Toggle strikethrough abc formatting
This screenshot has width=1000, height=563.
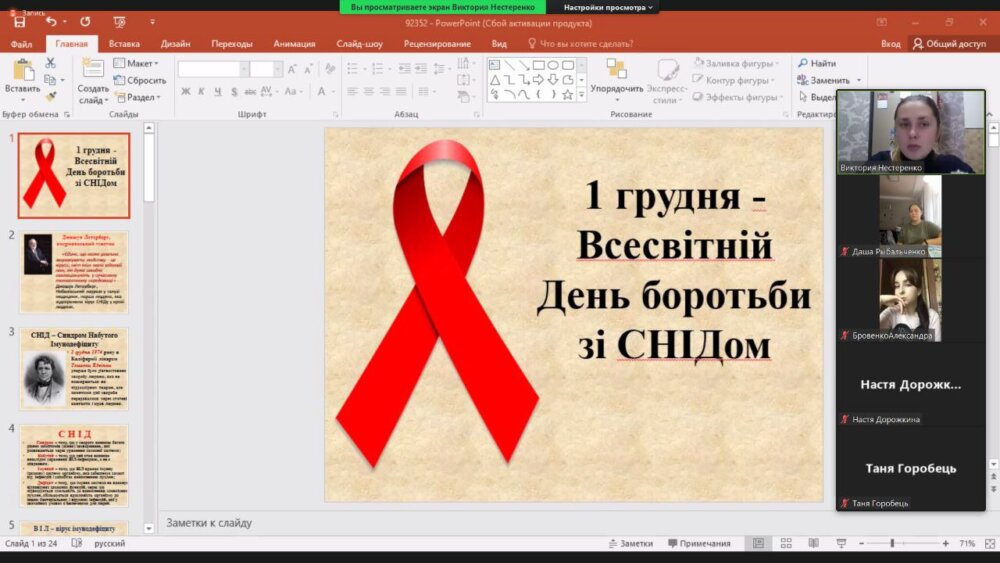(x=250, y=92)
